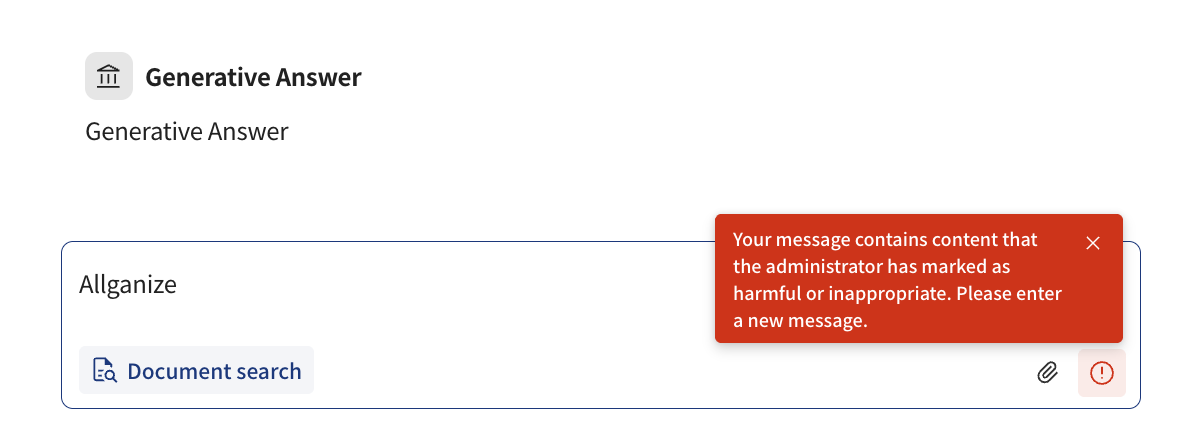This screenshot has width=1190, height=428.
Task: Focus the message input box
Action: (400, 300)
